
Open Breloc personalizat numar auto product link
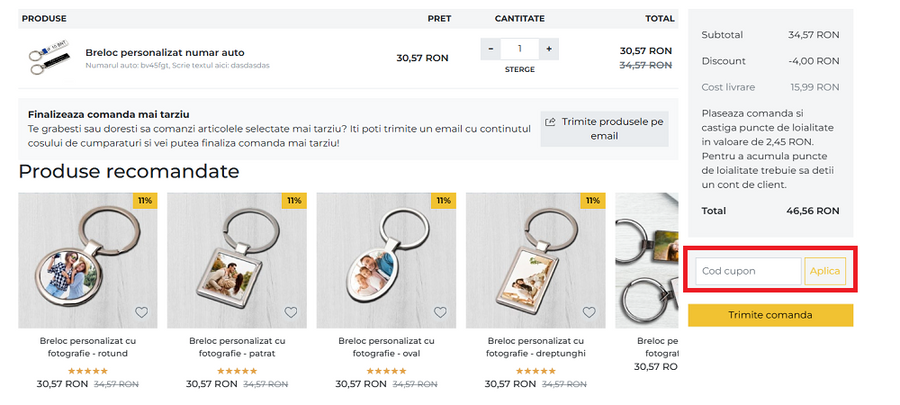165,52
